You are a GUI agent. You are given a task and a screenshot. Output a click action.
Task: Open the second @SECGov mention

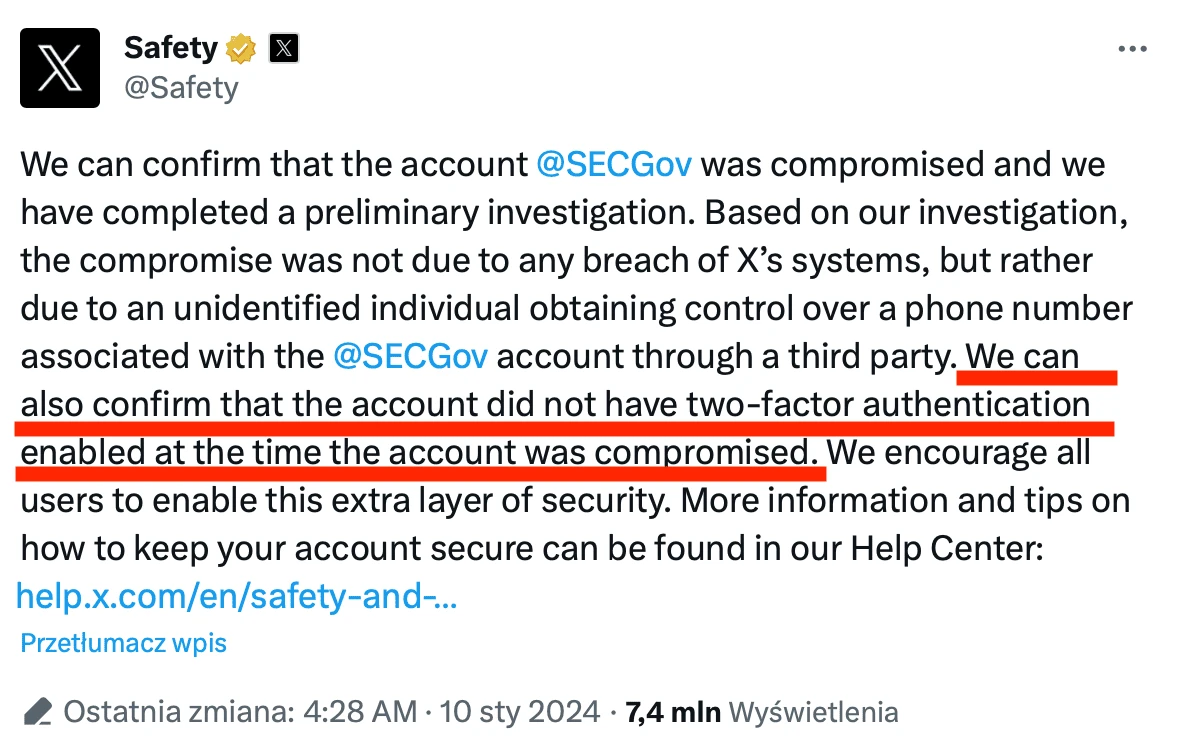pyautogui.click(x=410, y=357)
